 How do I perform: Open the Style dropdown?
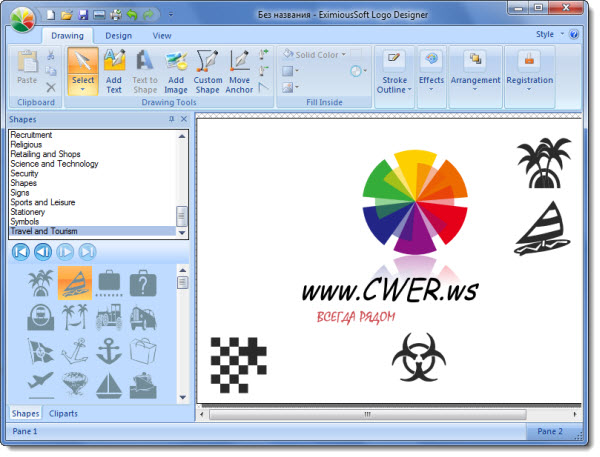[550, 34]
